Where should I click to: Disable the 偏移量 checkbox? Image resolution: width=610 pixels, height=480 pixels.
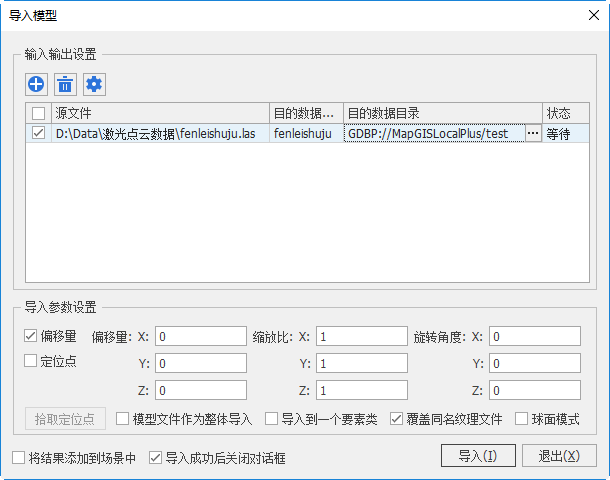(30, 336)
